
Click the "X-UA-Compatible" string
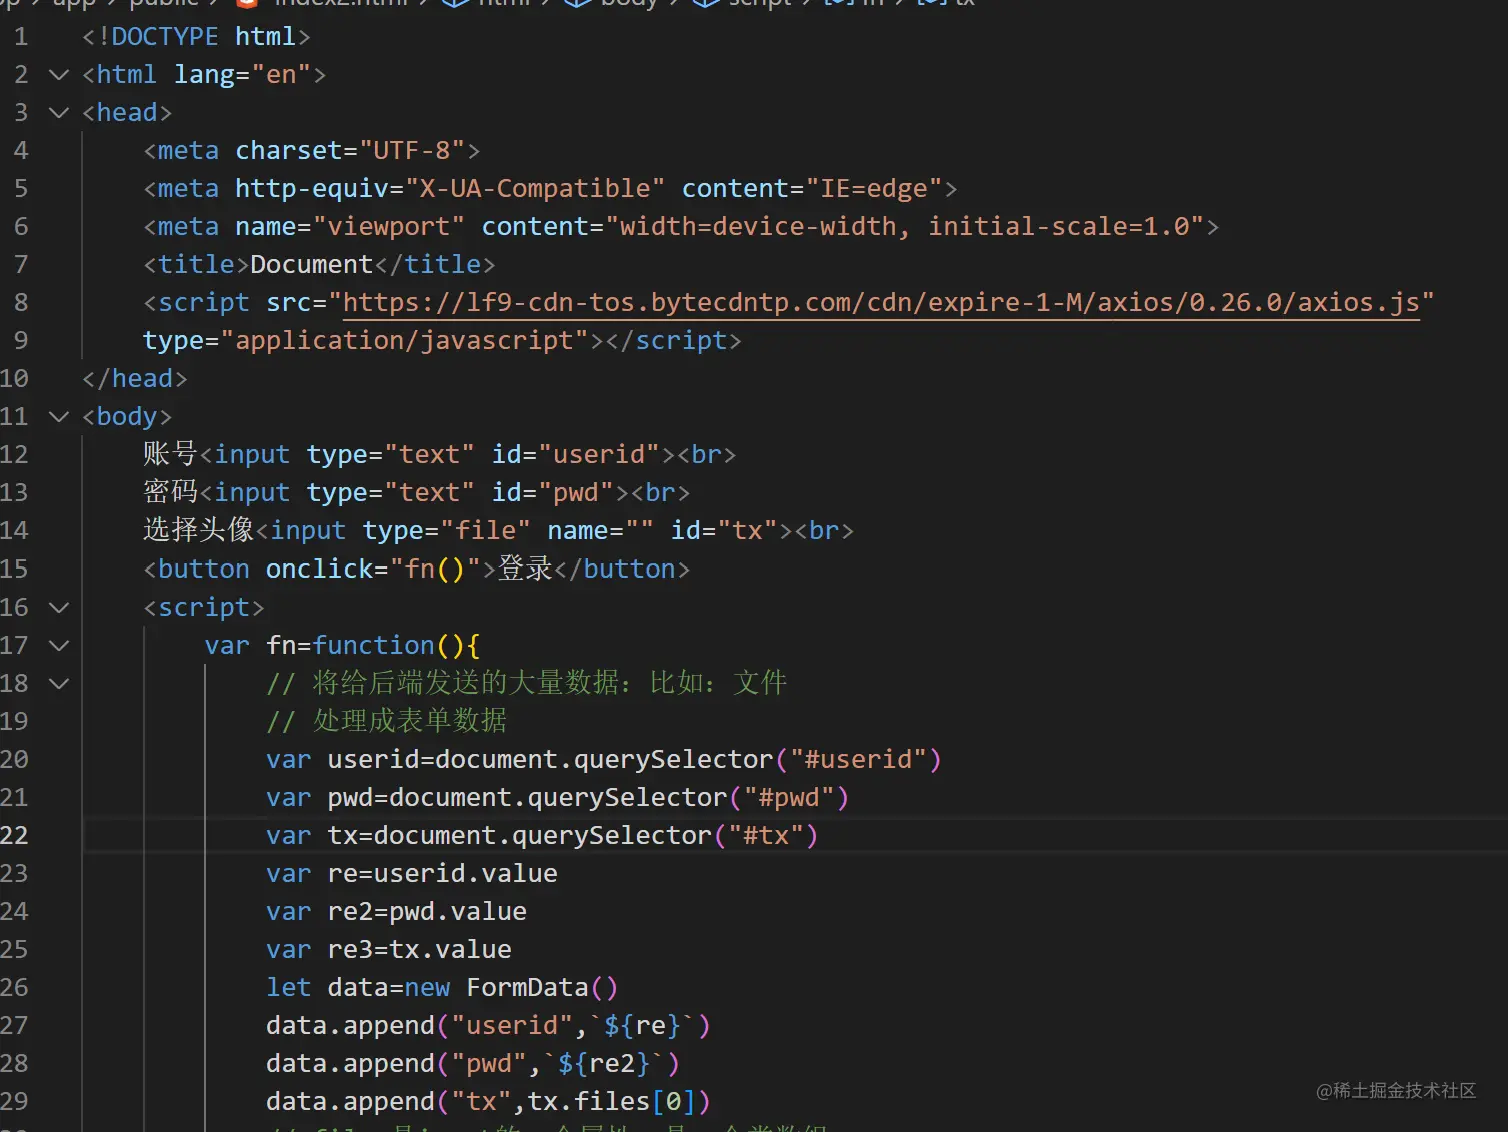(x=535, y=189)
